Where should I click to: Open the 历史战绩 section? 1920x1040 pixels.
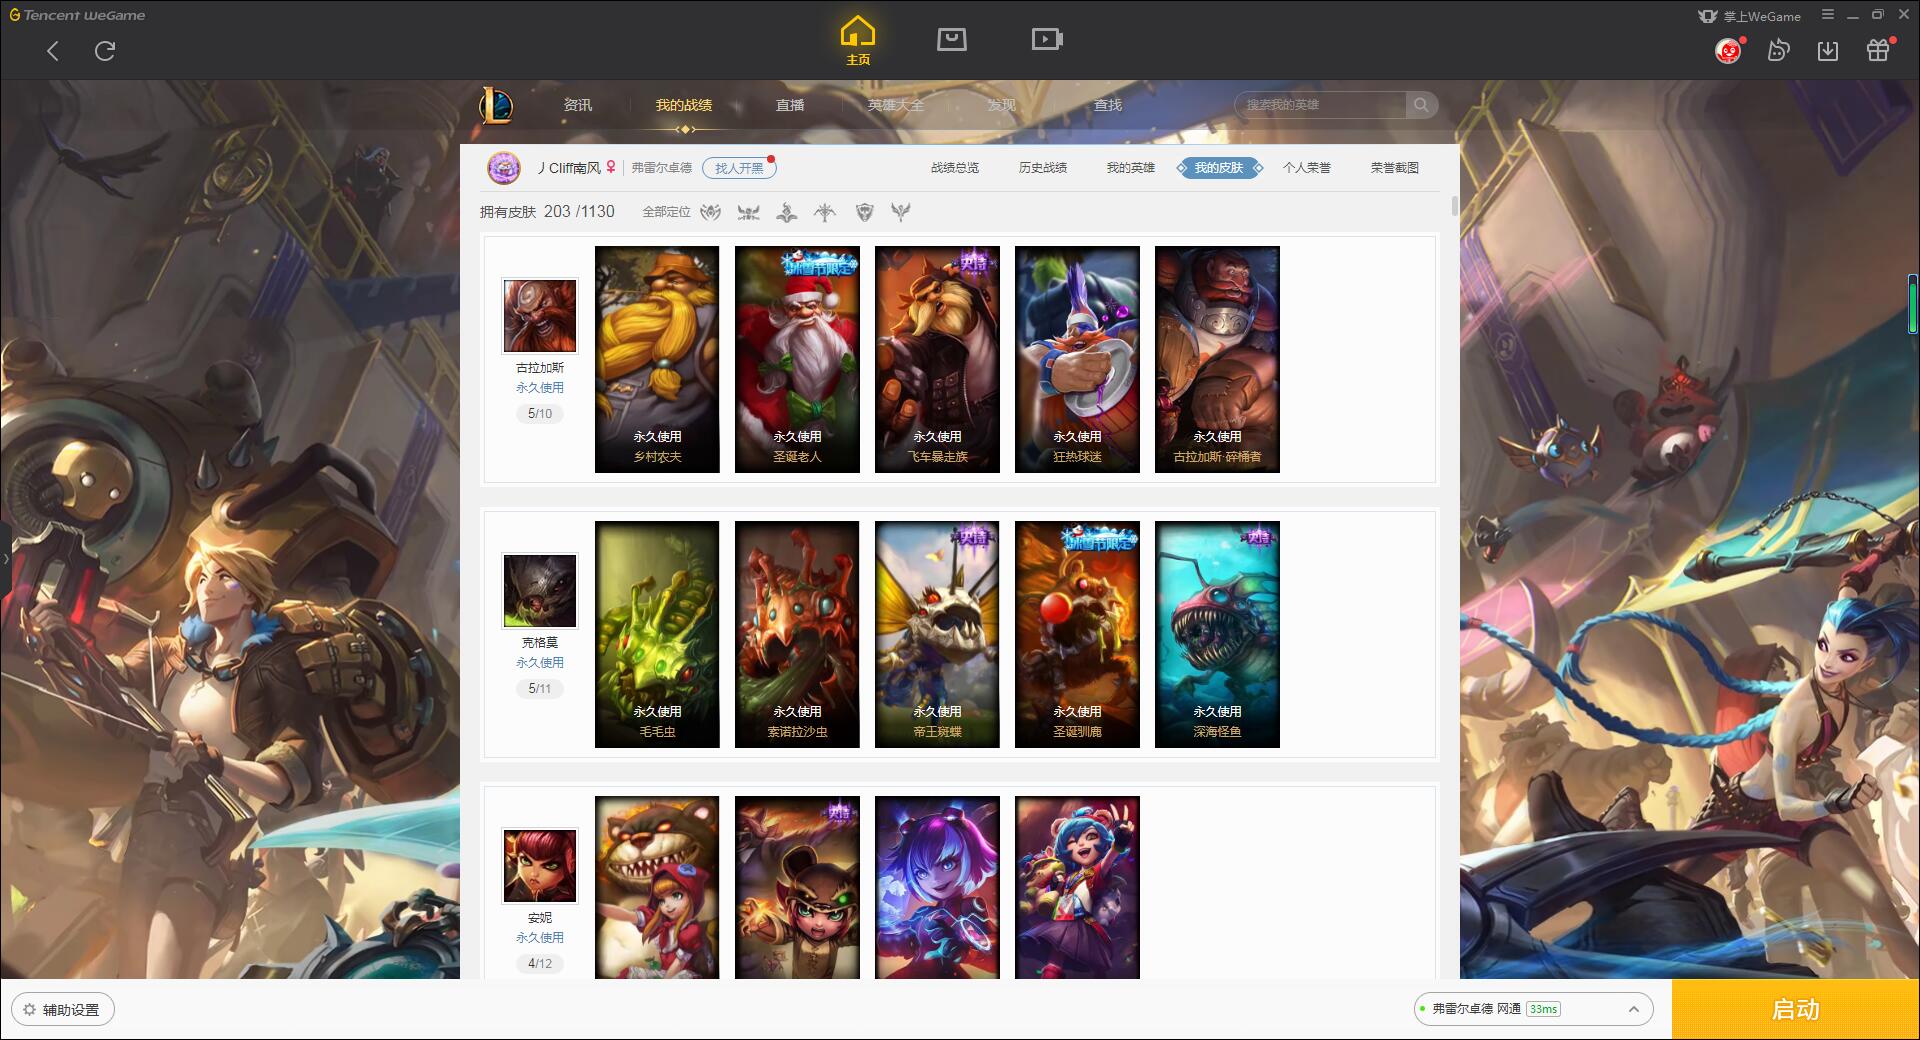(1043, 168)
